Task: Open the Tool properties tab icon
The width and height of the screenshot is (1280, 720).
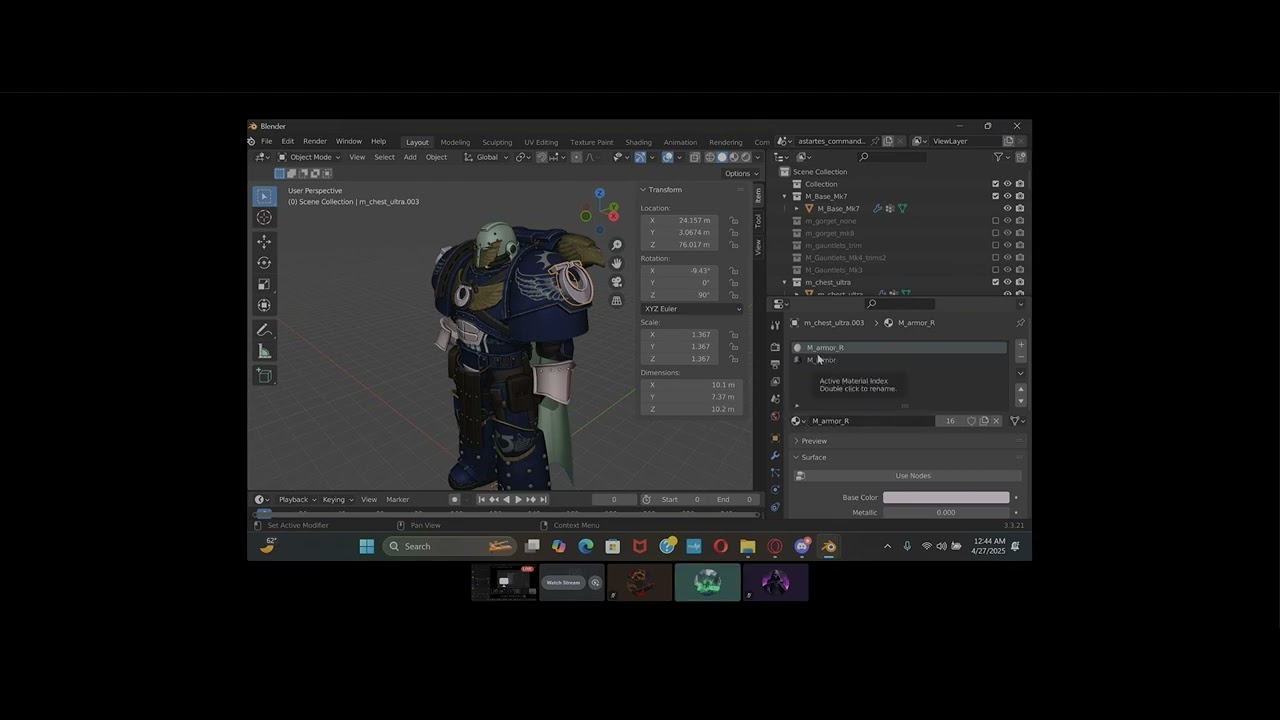Action: click(x=775, y=325)
